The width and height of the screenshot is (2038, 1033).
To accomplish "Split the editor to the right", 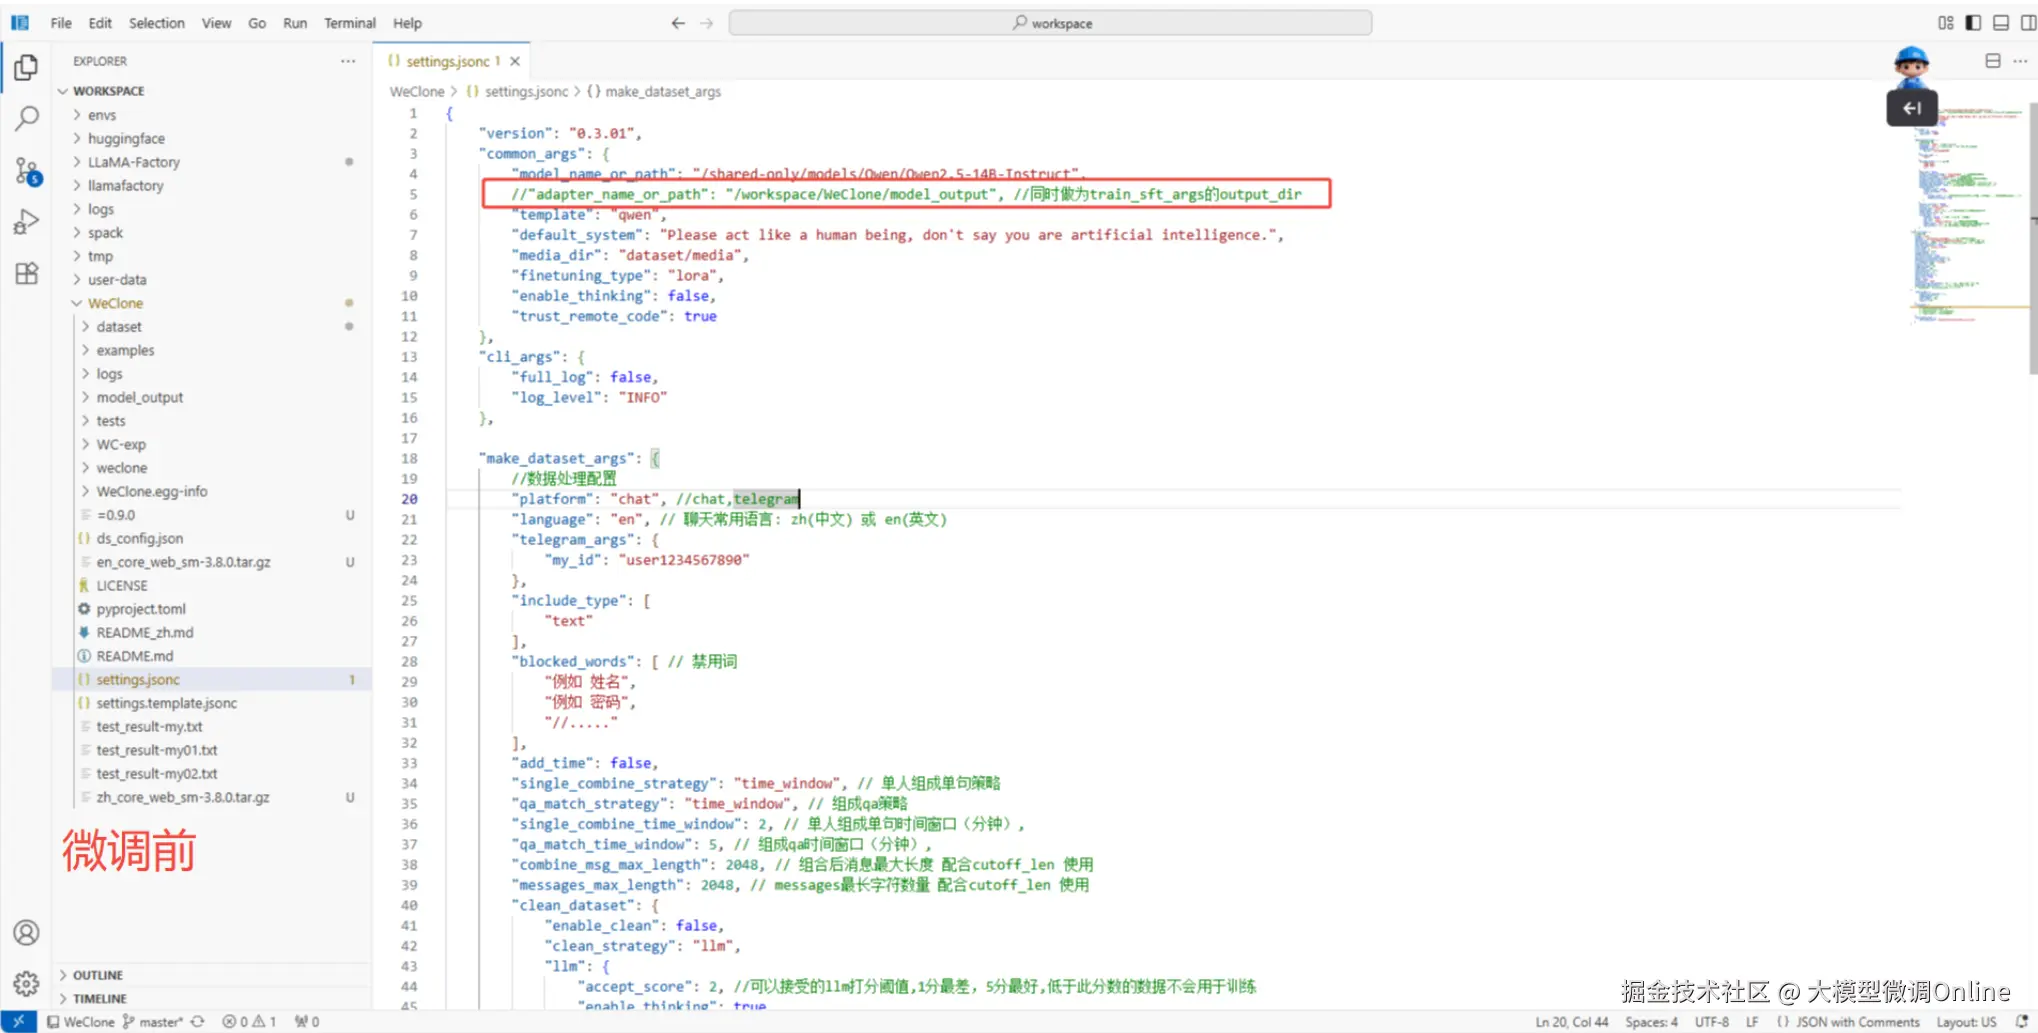I will [1993, 61].
